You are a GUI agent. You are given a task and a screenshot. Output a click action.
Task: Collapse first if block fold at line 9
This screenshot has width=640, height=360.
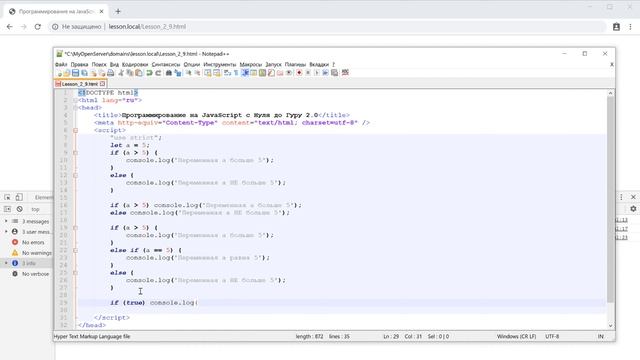[x=76, y=153]
